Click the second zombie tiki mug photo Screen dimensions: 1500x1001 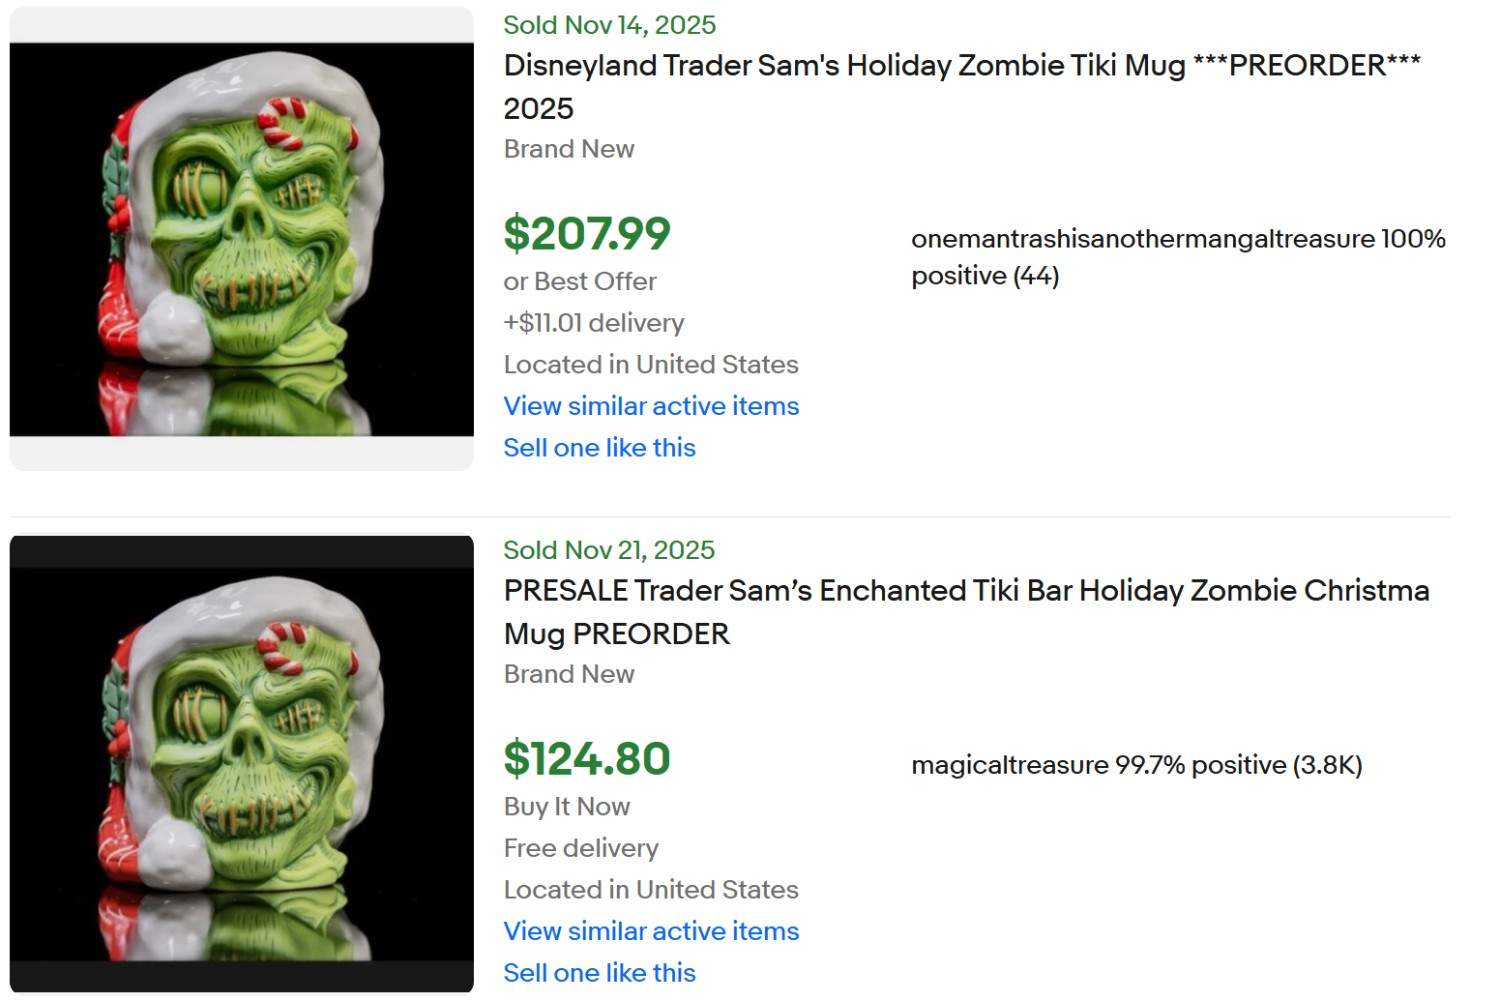tap(240, 765)
